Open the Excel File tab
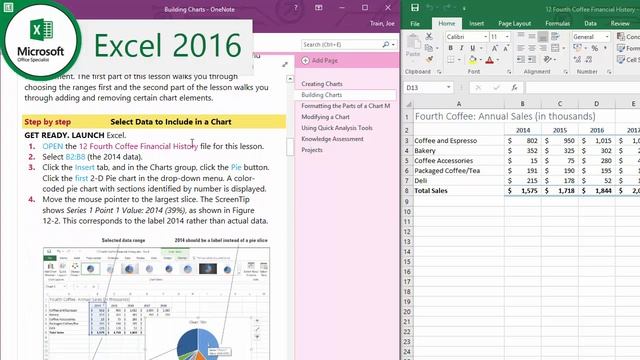The image size is (640, 360). (415, 24)
